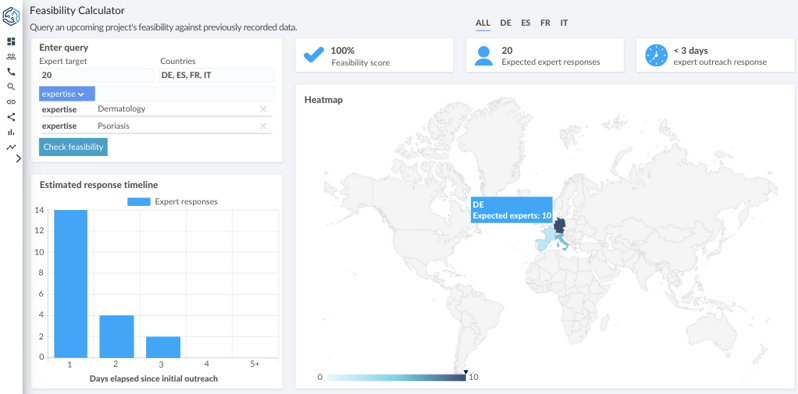Click the Heatmap panel heading
This screenshot has width=798, height=394.
323,100
